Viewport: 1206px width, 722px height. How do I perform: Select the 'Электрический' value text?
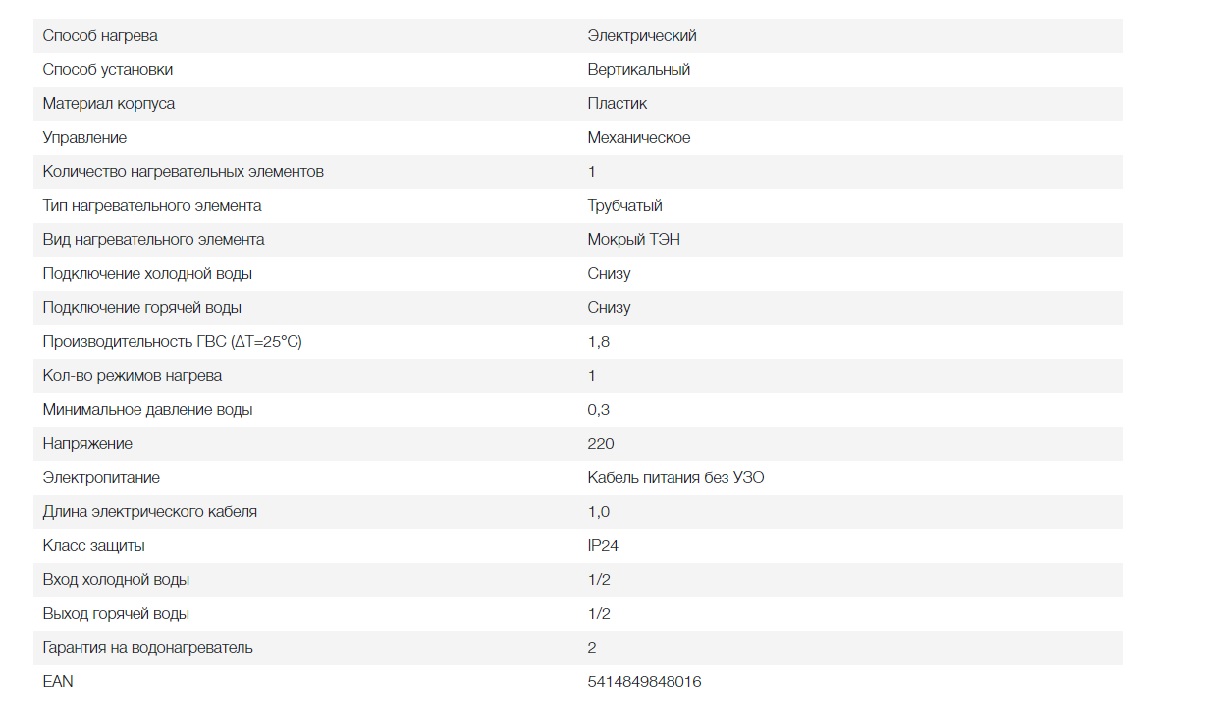pos(642,36)
